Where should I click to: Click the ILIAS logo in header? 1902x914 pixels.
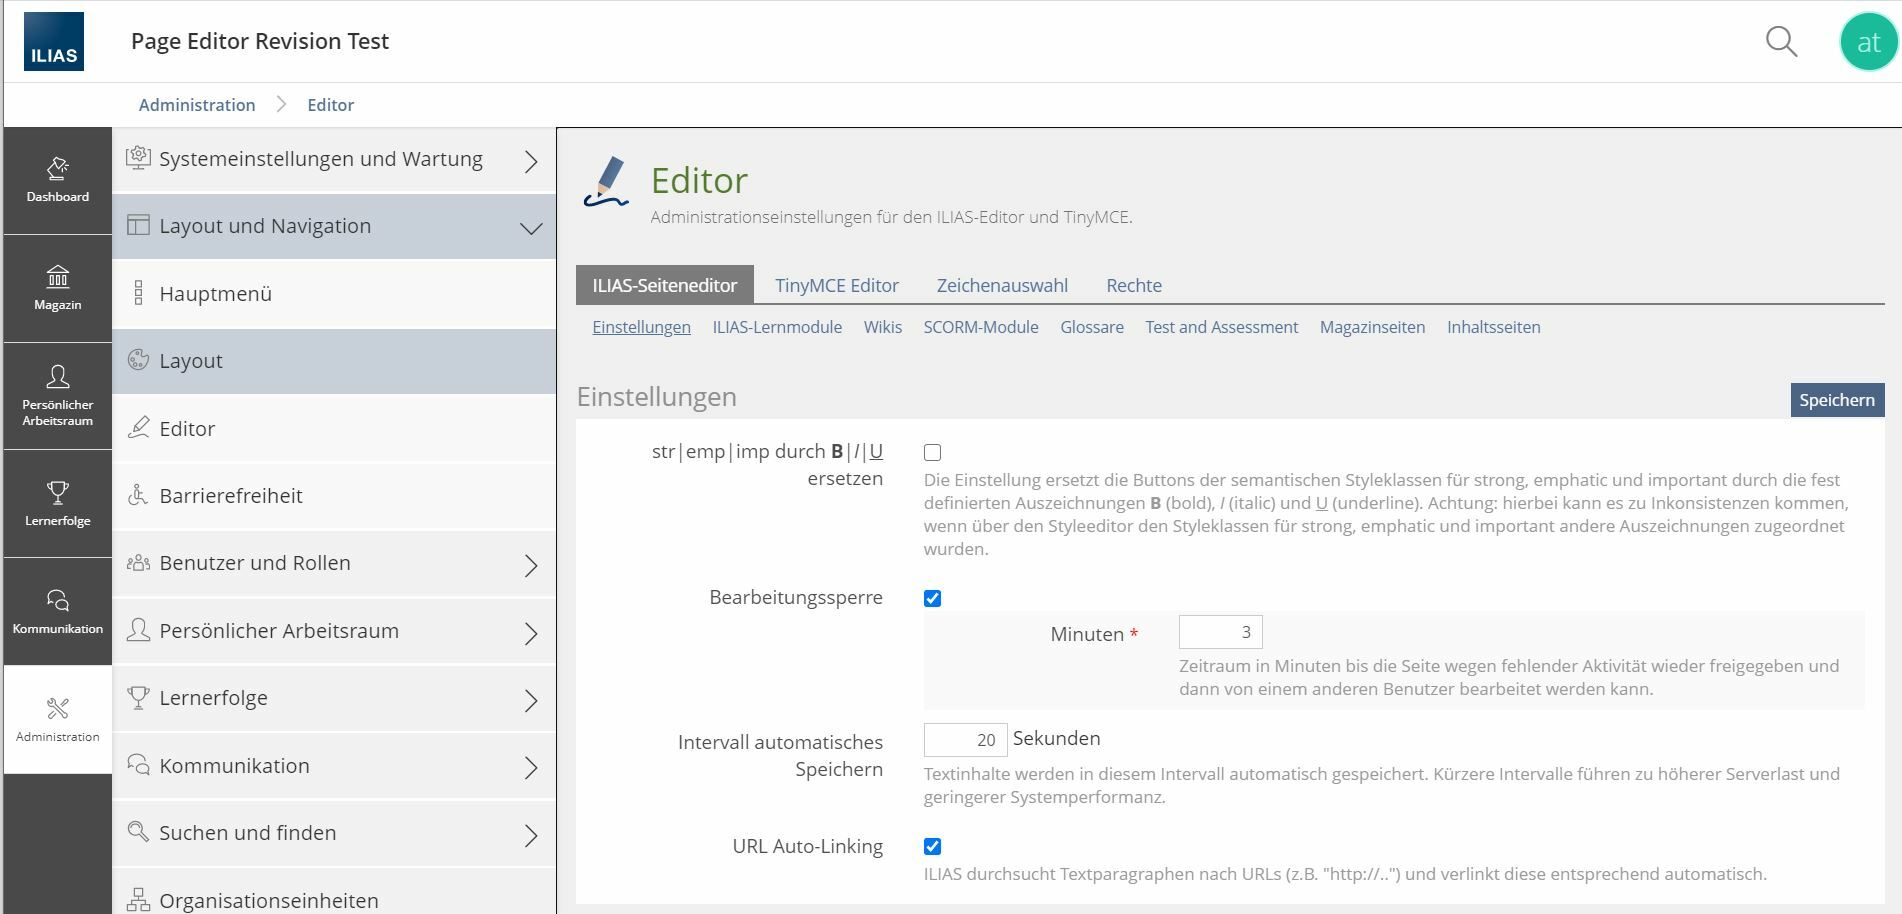(x=54, y=42)
